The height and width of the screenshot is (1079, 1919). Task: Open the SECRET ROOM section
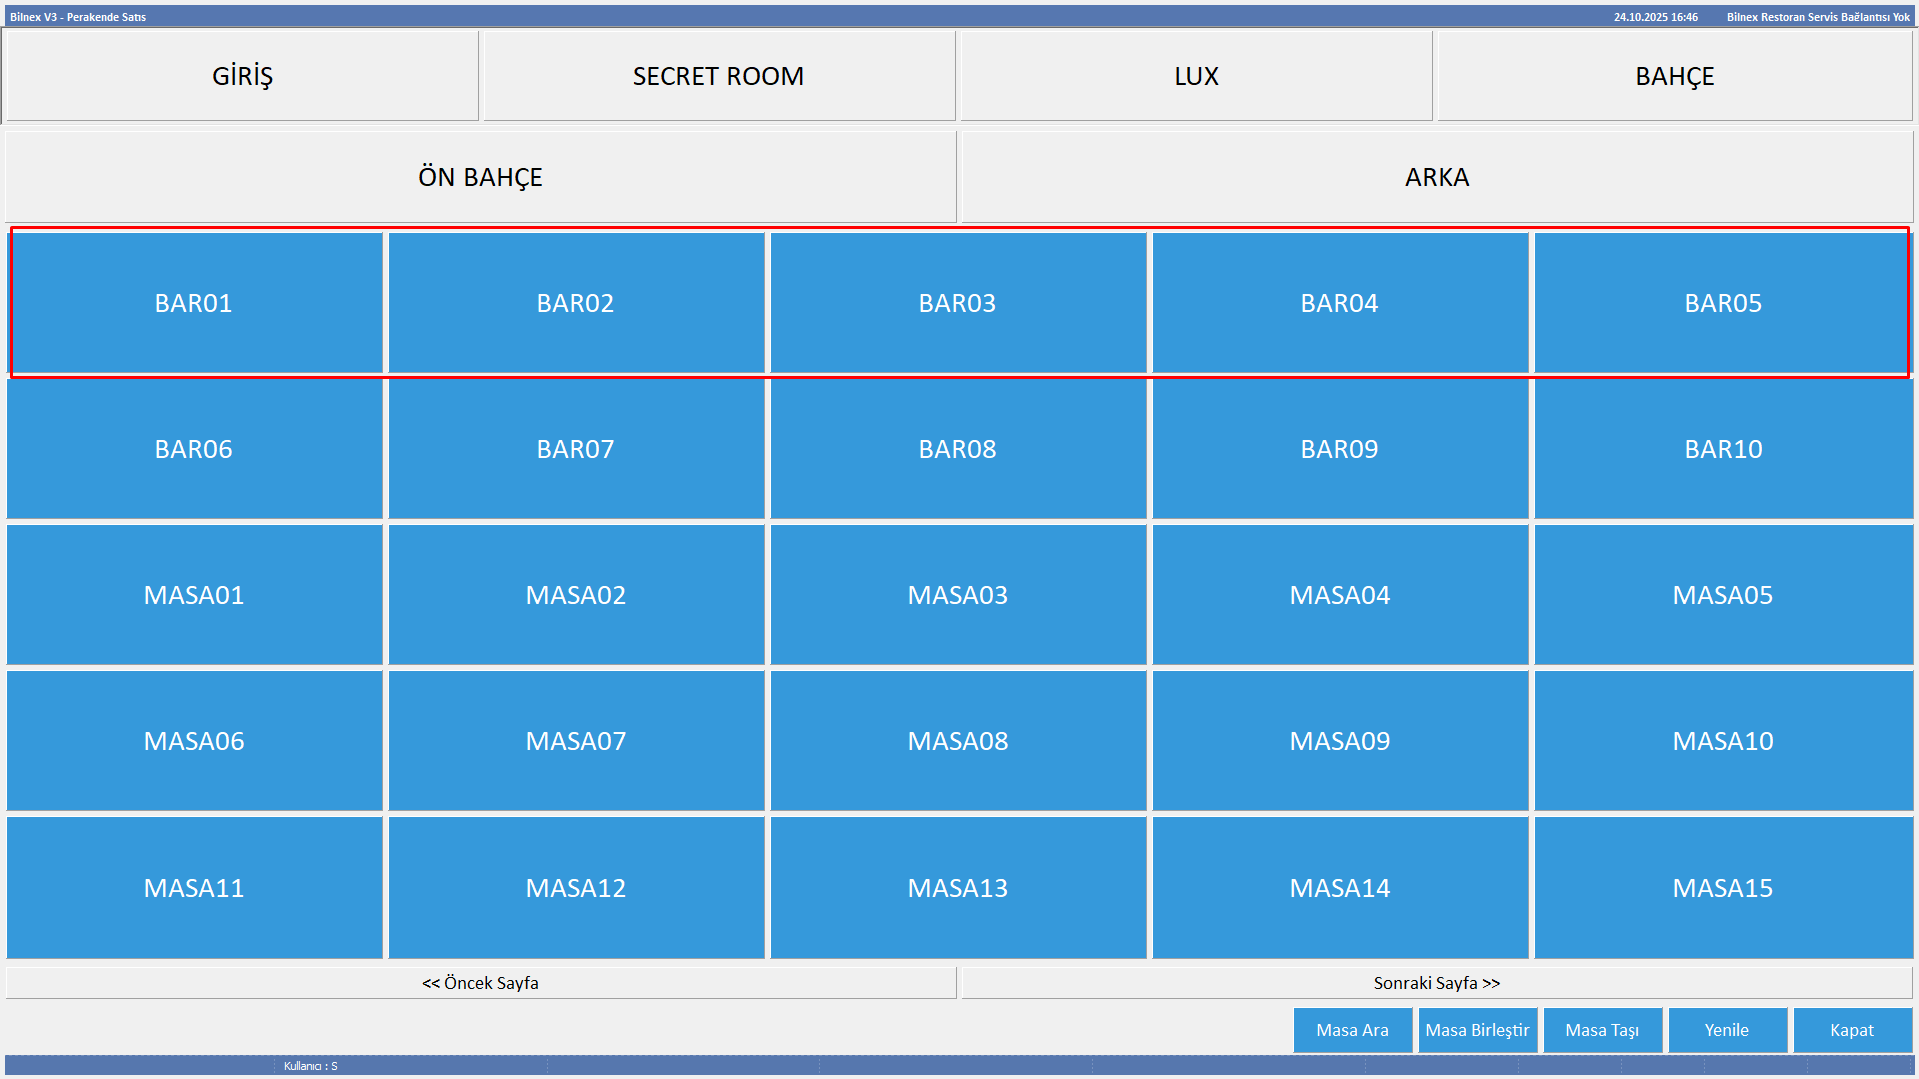pos(718,76)
